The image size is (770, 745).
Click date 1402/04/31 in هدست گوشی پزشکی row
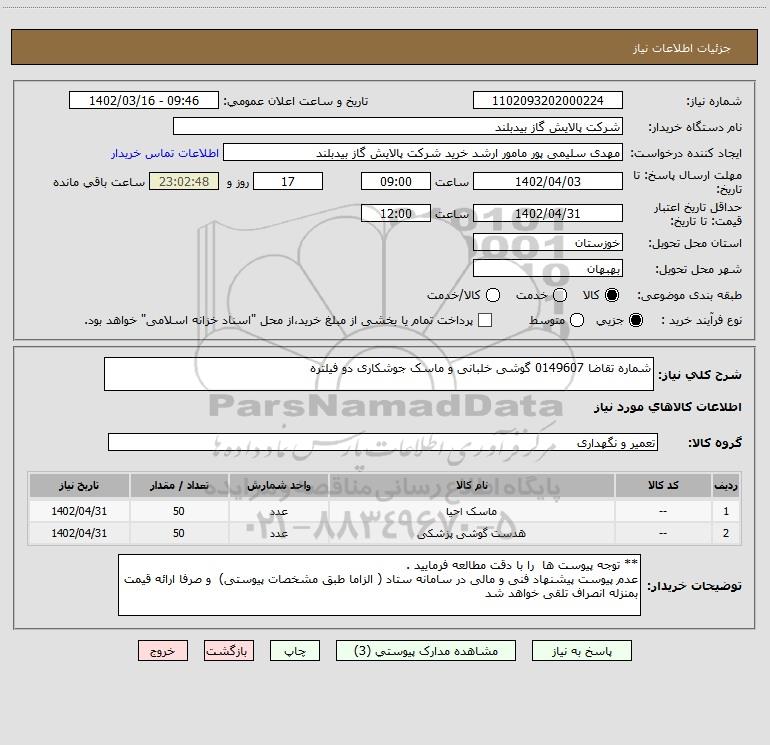79,533
